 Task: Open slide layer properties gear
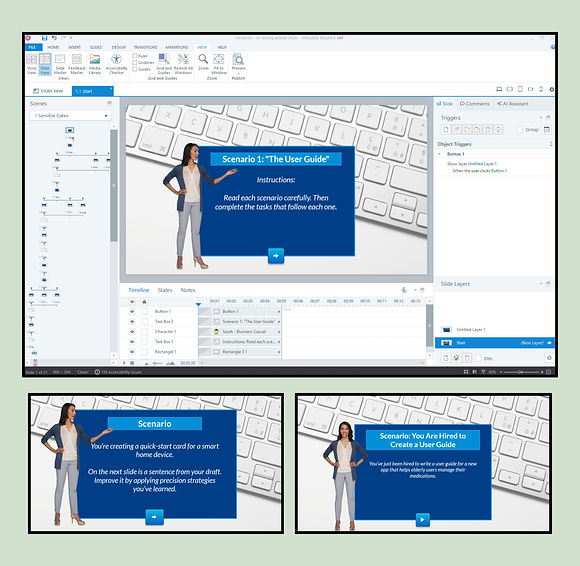[x=549, y=358]
